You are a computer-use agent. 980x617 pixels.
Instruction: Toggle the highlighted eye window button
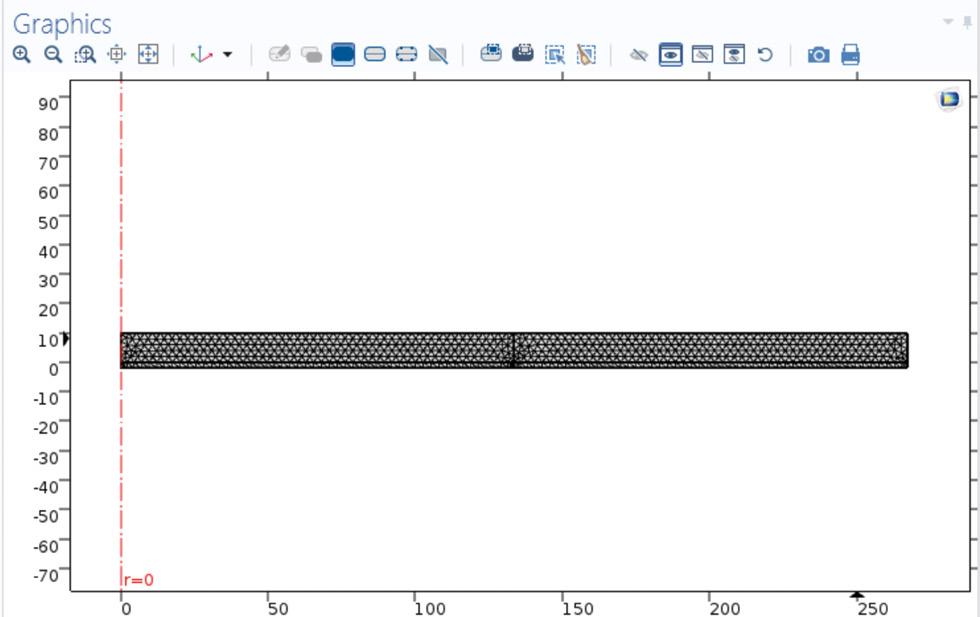[671, 54]
